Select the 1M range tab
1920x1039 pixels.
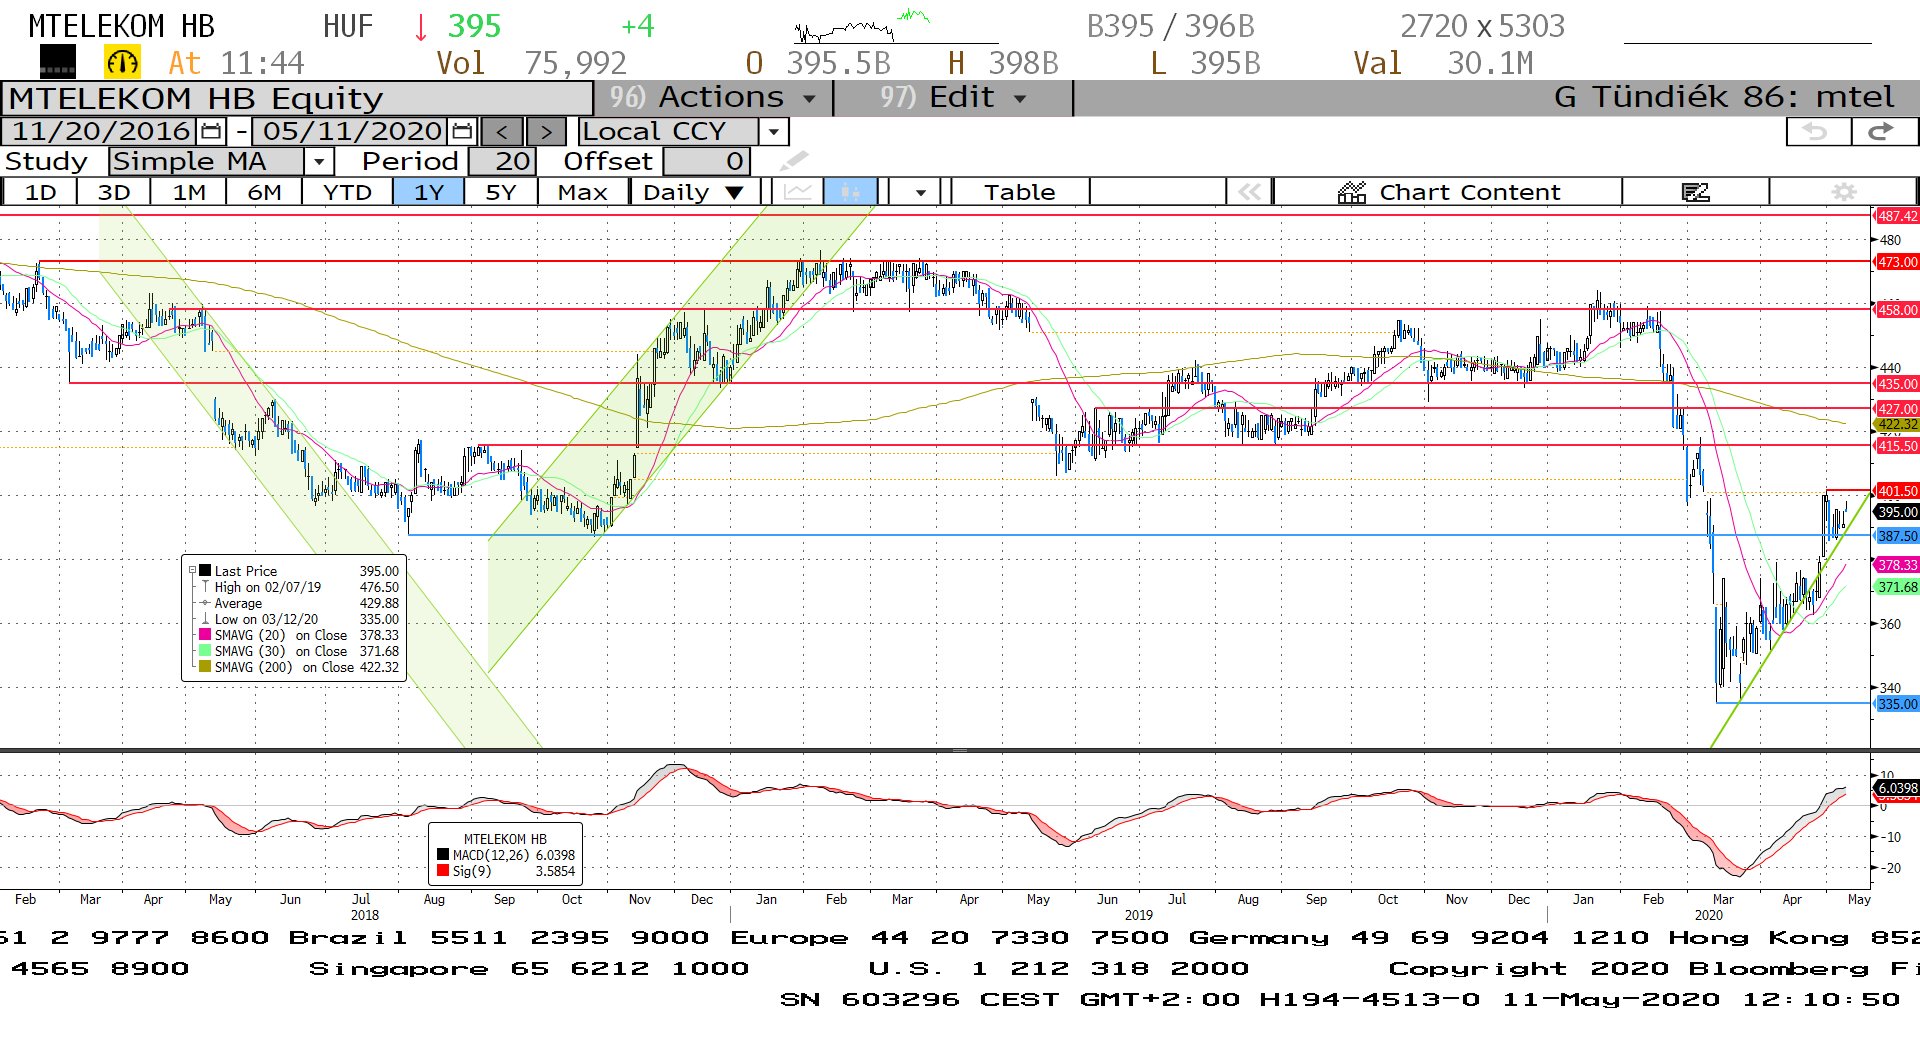coord(189,191)
